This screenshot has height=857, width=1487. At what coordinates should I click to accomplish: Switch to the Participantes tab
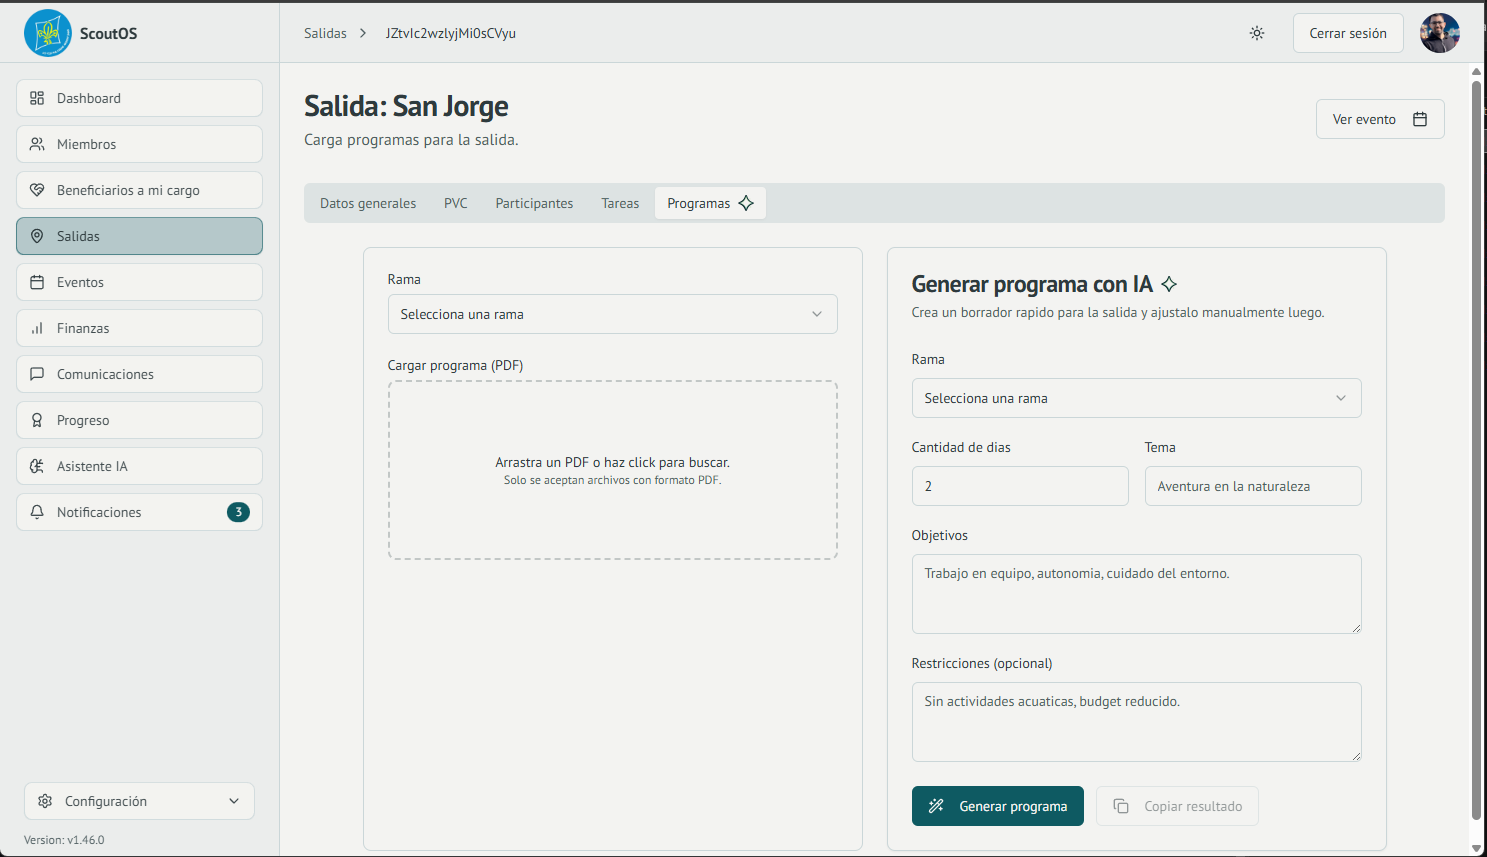click(534, 203)
